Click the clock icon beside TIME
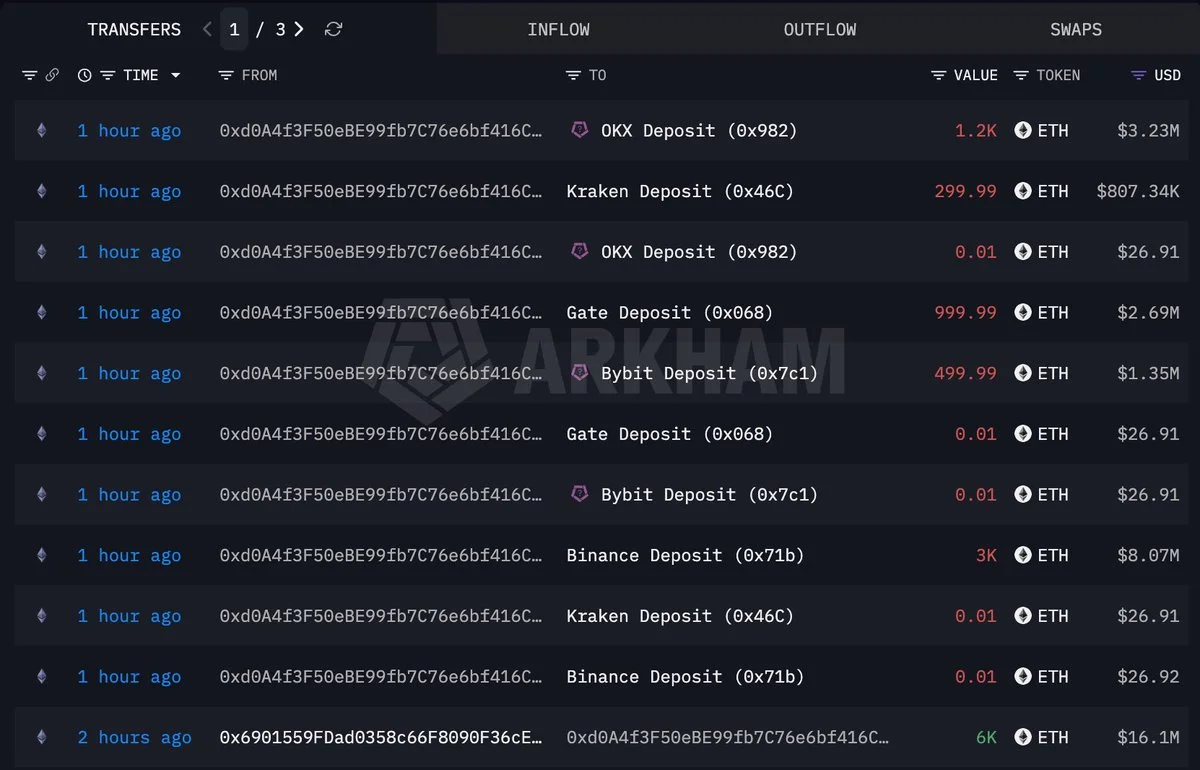1200x770 pixels. [x=85, y=75]
